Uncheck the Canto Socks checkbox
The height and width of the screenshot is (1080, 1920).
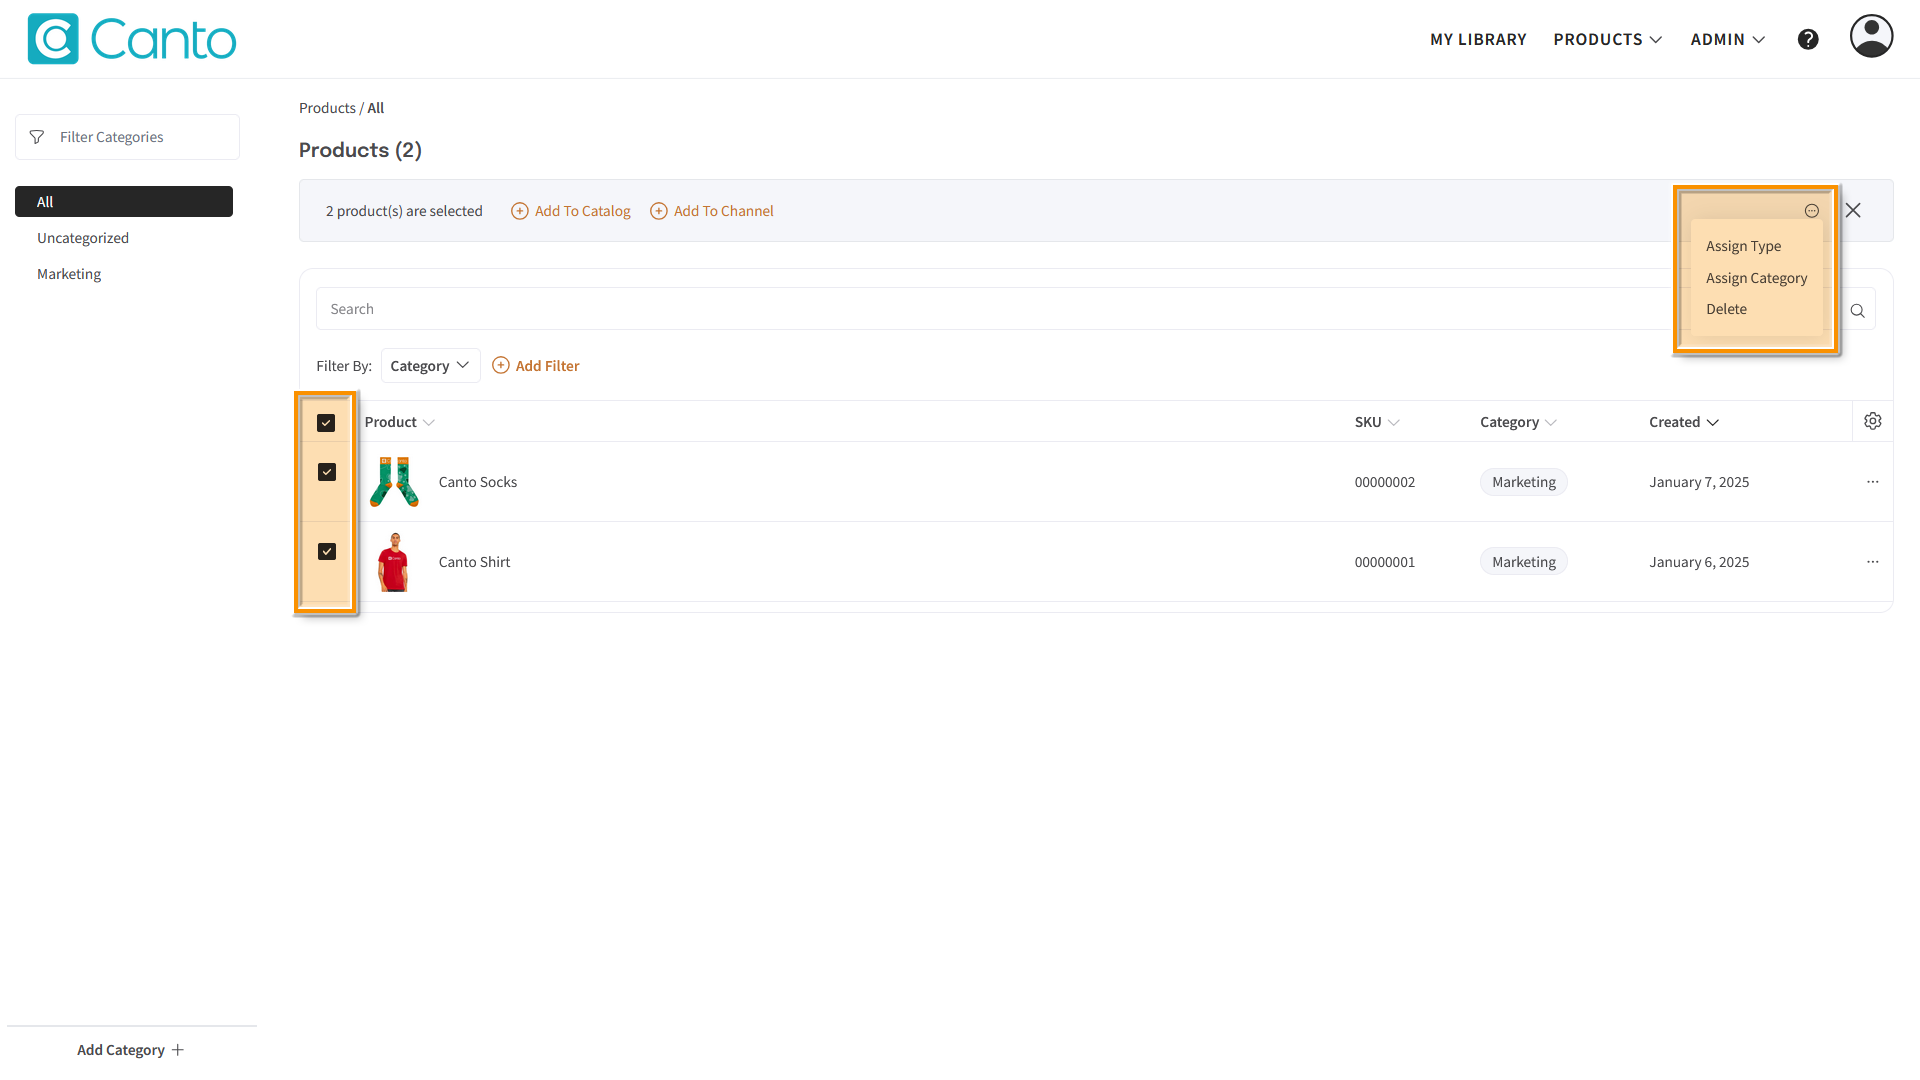(327, 472)
